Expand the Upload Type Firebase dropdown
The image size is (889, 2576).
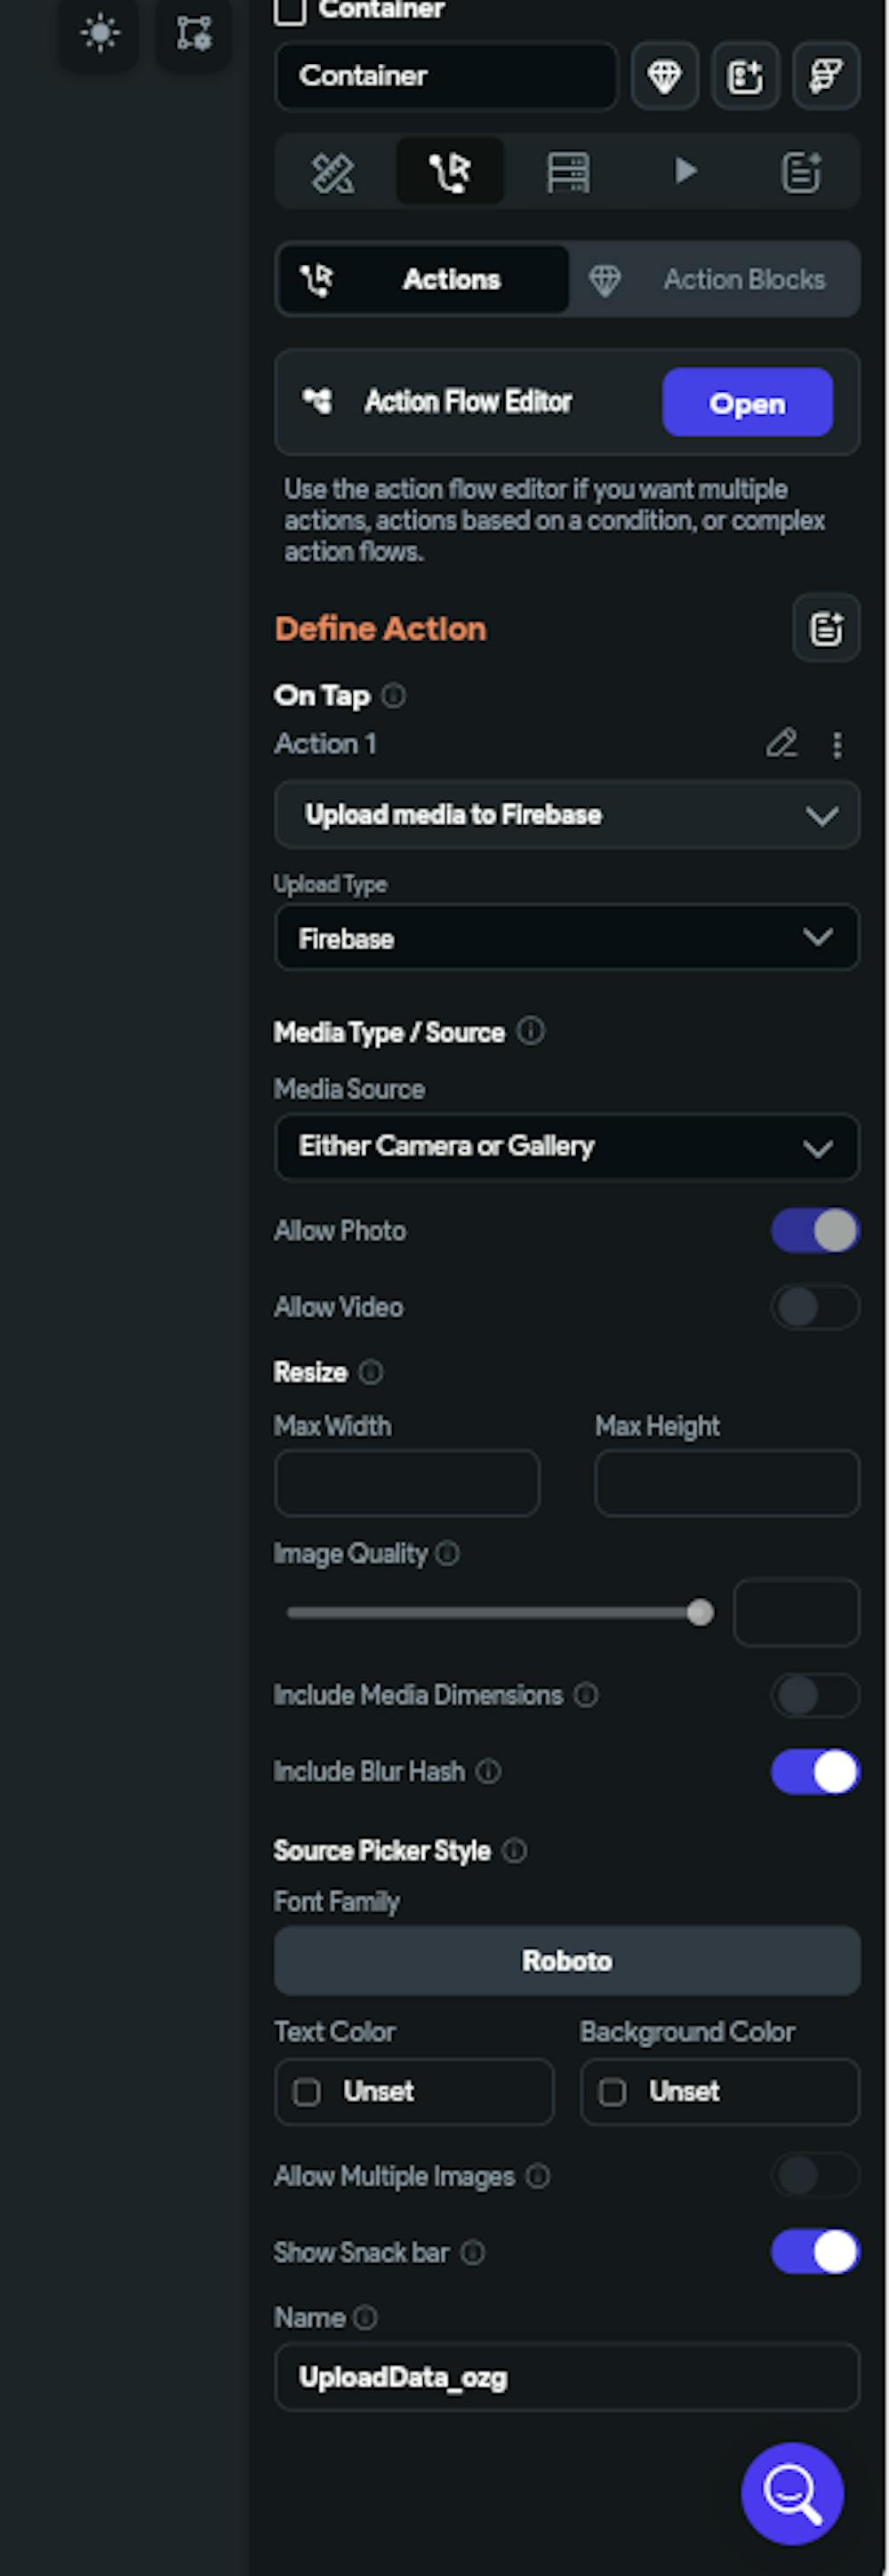(566, 938)
